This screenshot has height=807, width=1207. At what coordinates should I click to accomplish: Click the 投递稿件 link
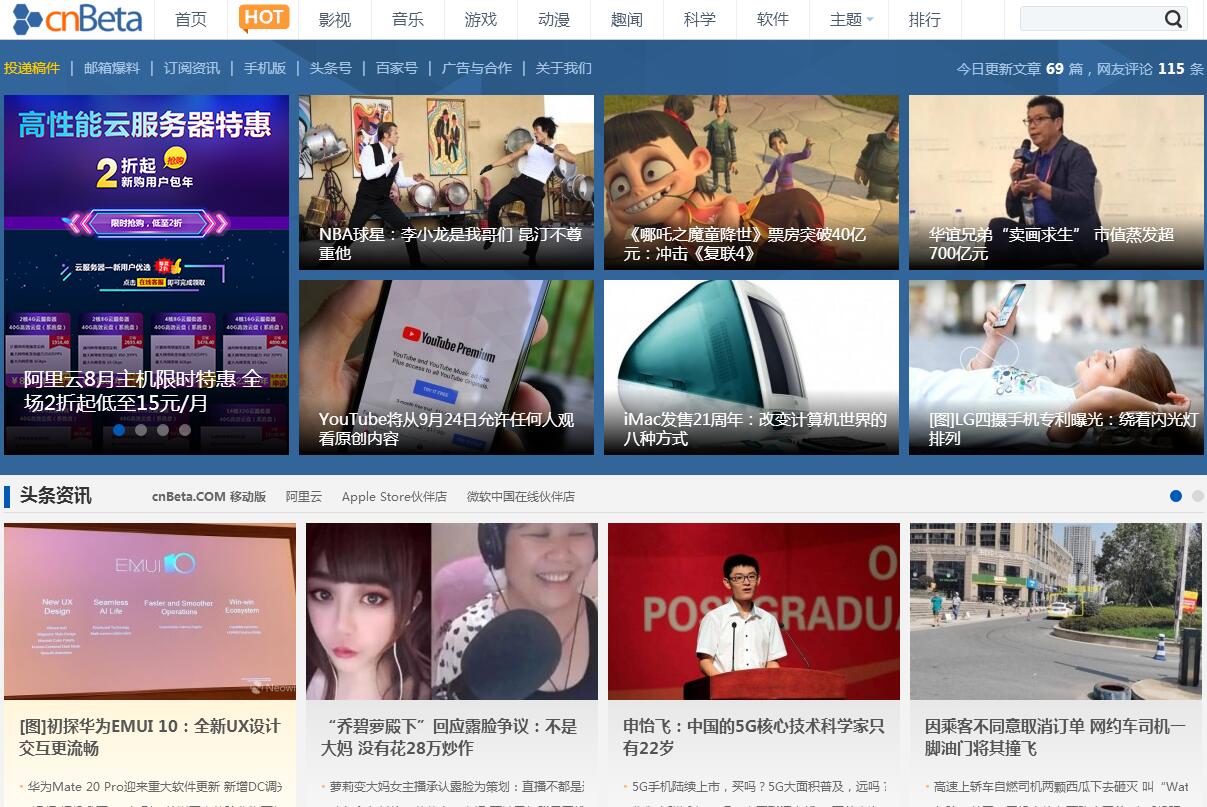coord(31,68)
